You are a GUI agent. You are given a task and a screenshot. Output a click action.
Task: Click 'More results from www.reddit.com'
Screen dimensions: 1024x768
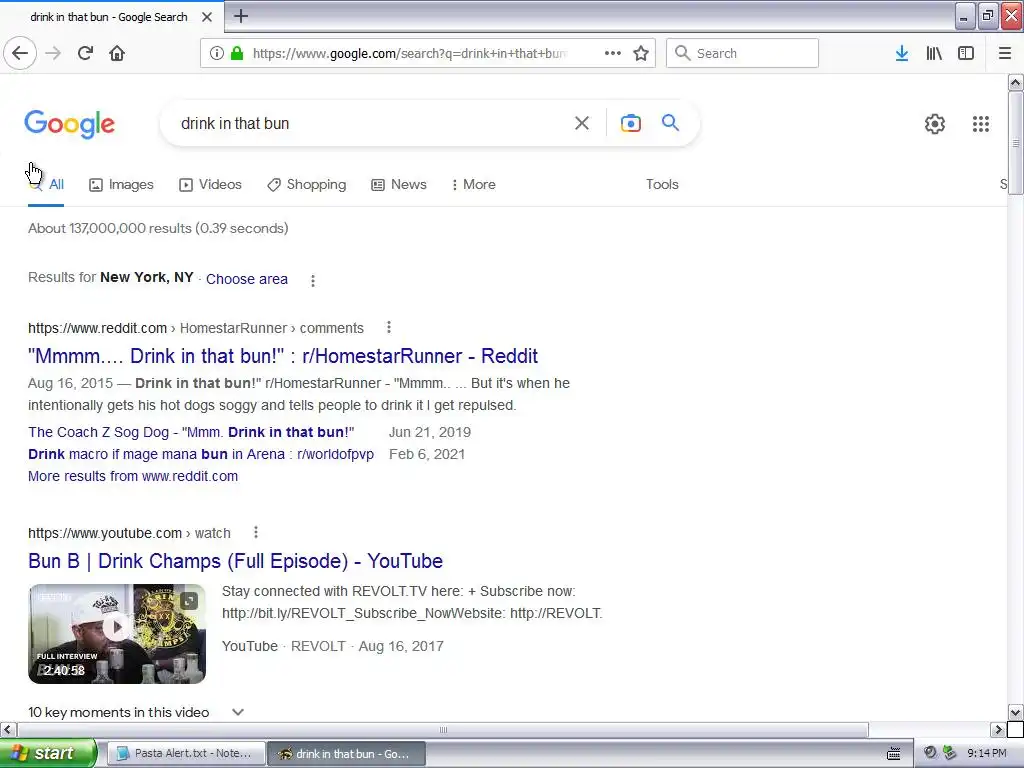click(133, 476)
